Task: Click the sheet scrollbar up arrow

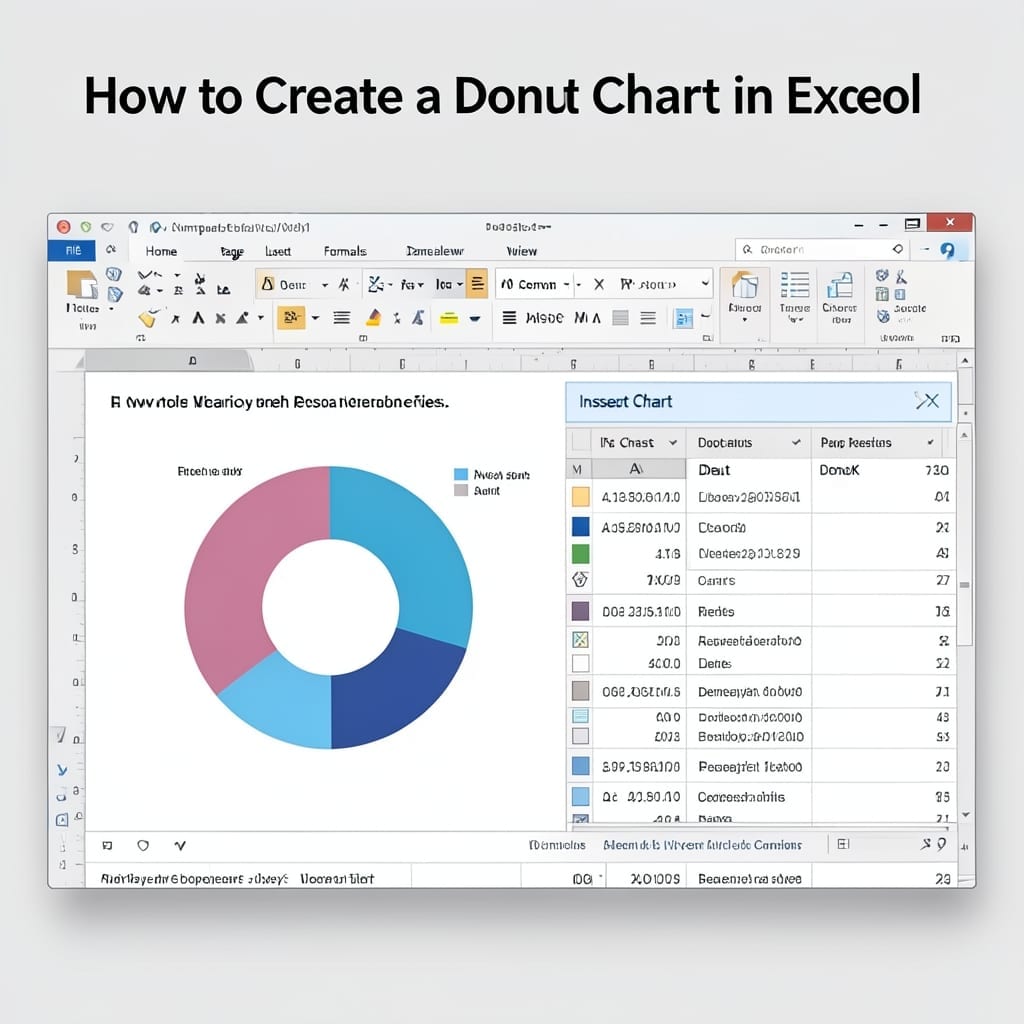Action: pyautogui.click(x=965, y=360)
